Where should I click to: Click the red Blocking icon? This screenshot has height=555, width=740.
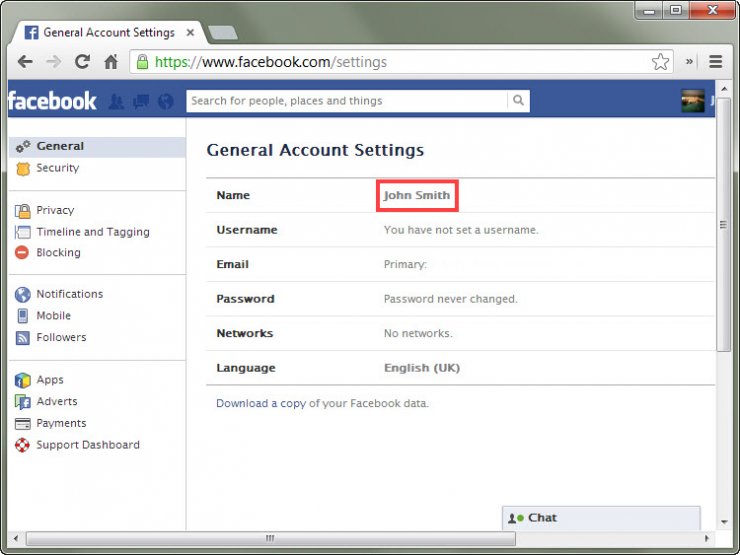click(22, 252)
